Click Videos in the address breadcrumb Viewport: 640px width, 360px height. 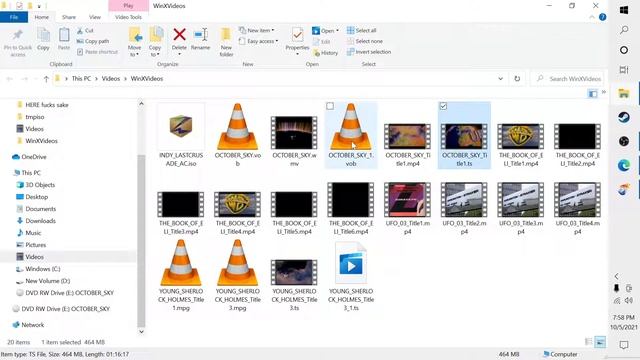(x=111, y=78)
